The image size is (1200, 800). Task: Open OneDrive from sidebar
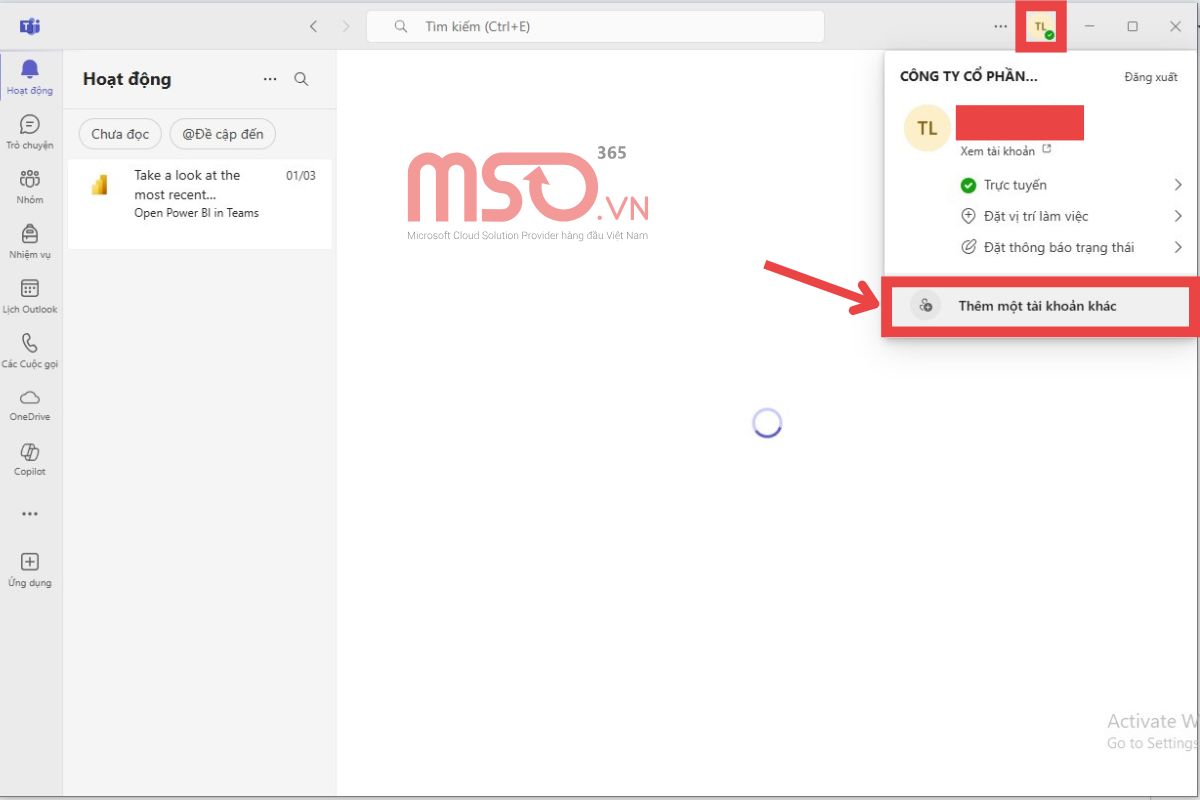point(30,404)
